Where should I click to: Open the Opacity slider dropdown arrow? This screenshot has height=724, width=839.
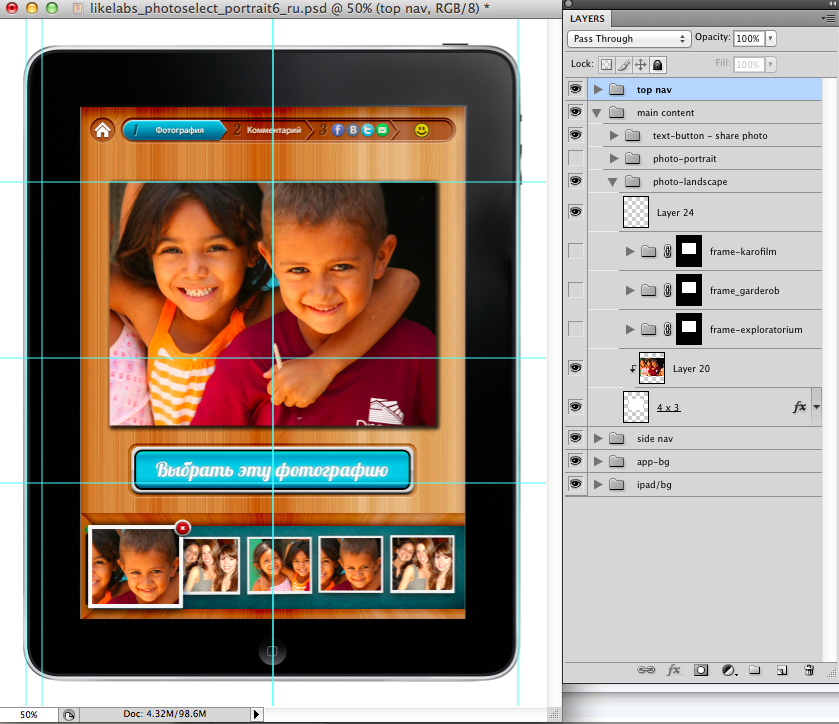coord(770,39)
